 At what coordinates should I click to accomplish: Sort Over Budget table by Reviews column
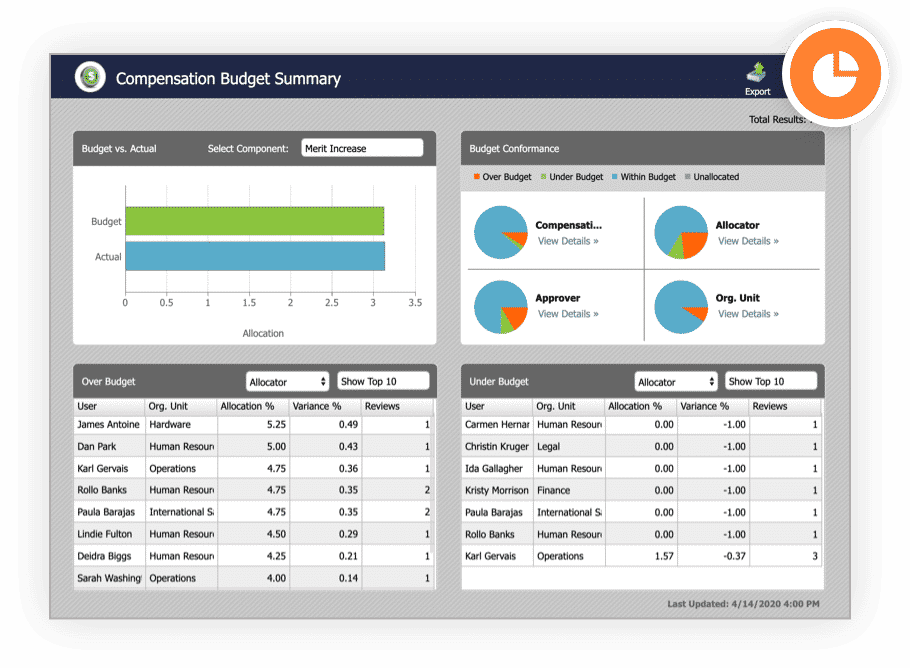point(397,406)
